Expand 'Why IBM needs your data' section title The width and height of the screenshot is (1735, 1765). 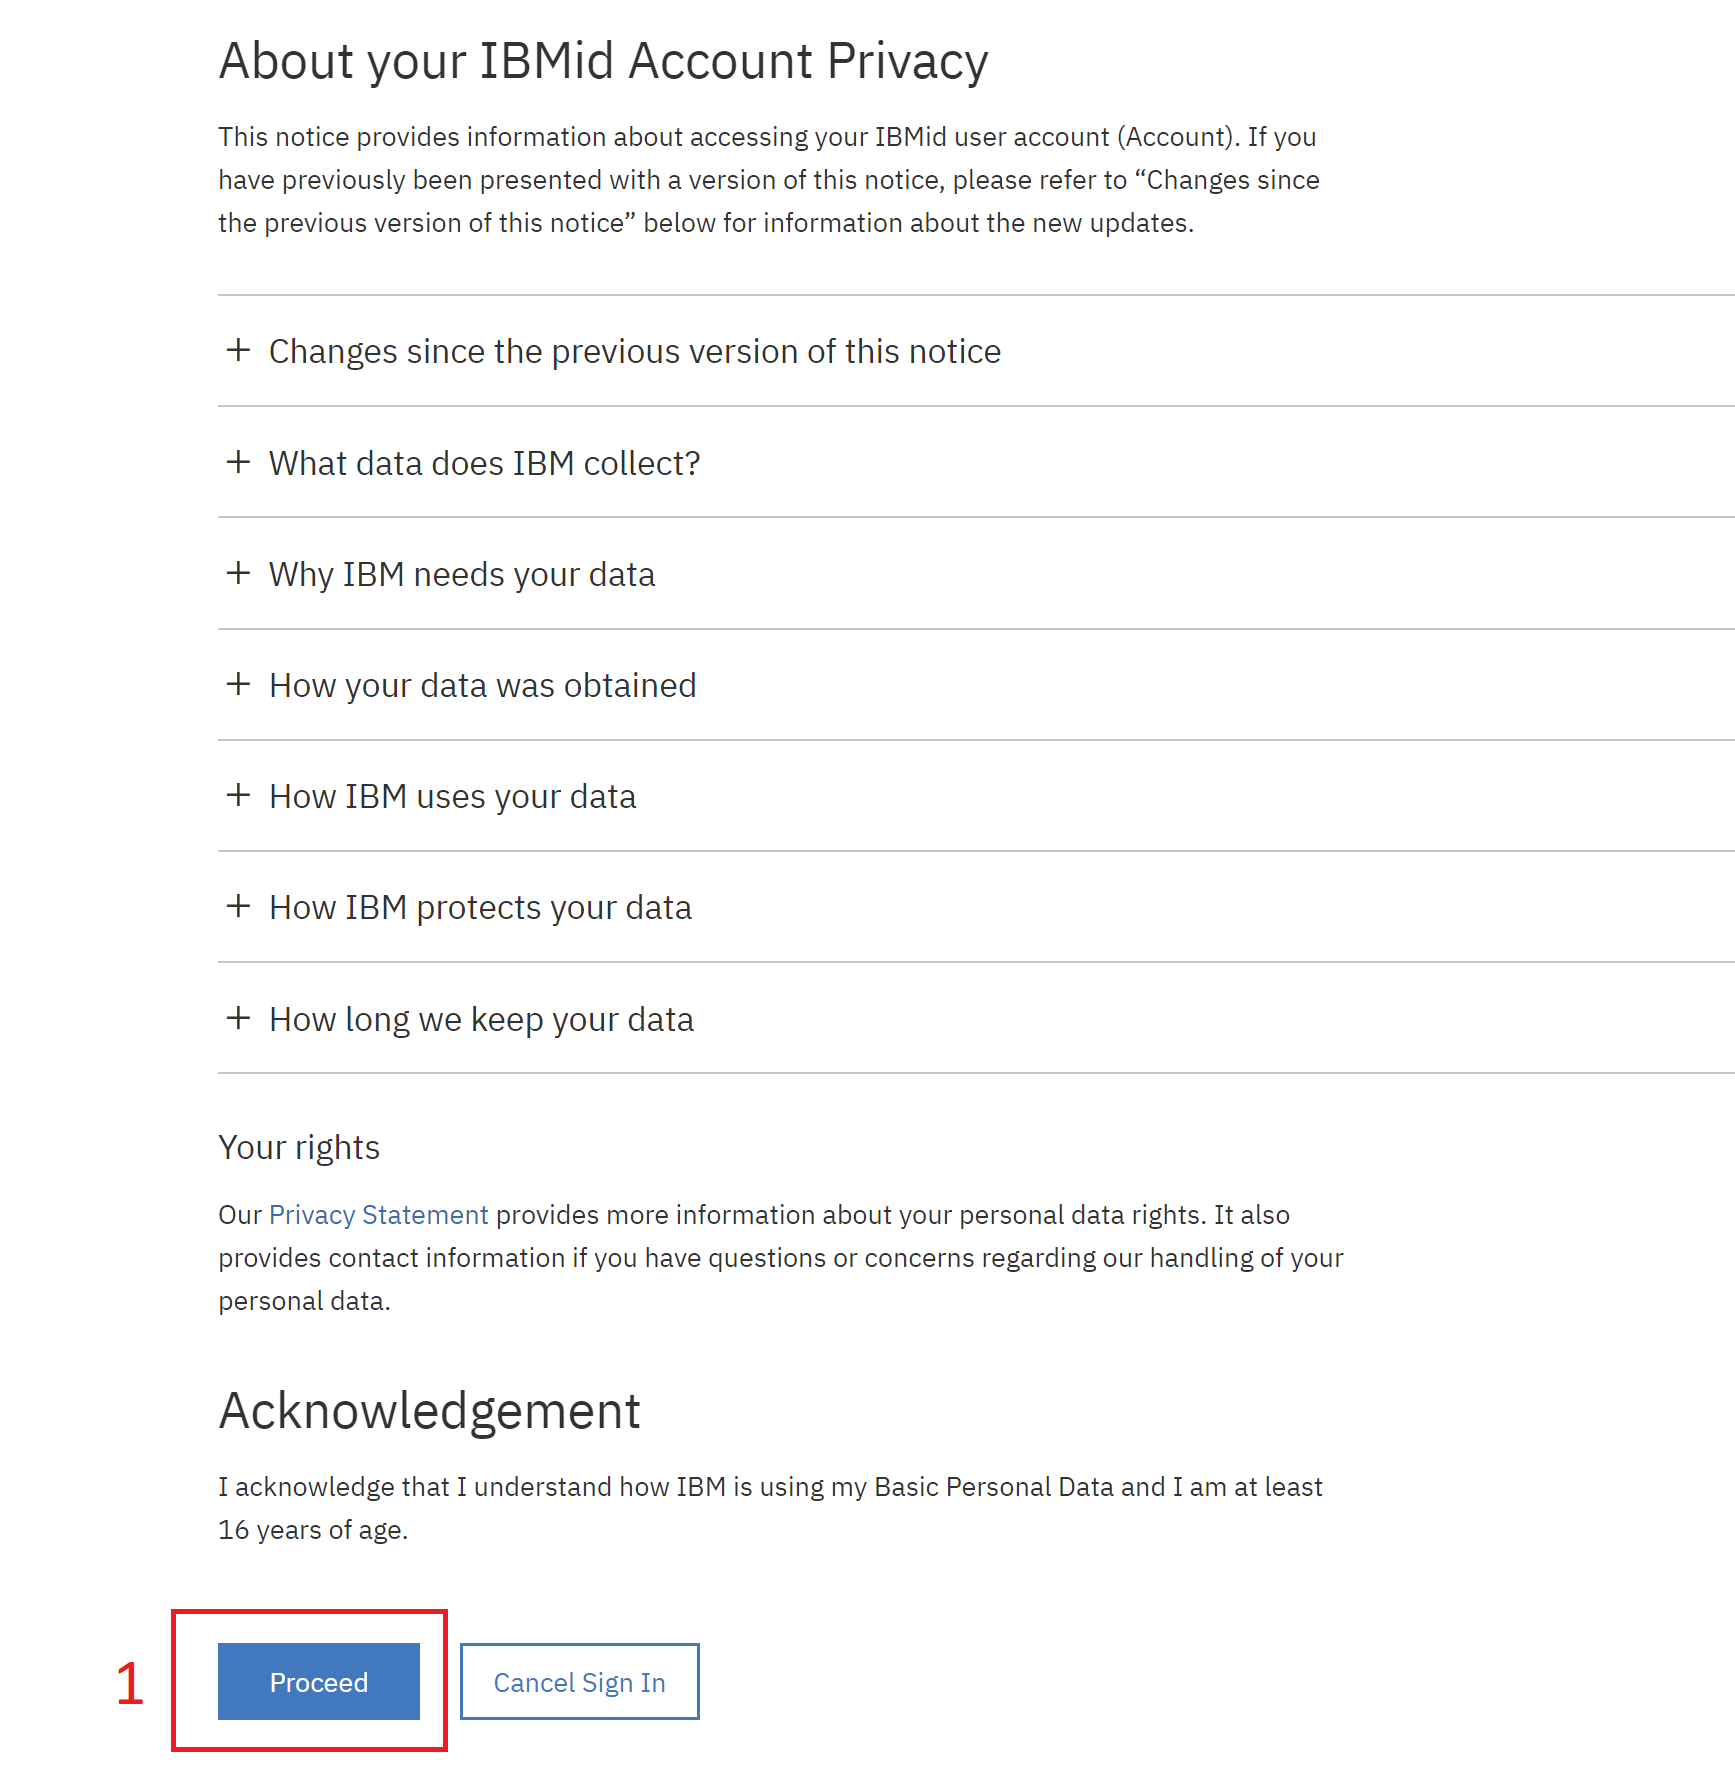point(461,575)
